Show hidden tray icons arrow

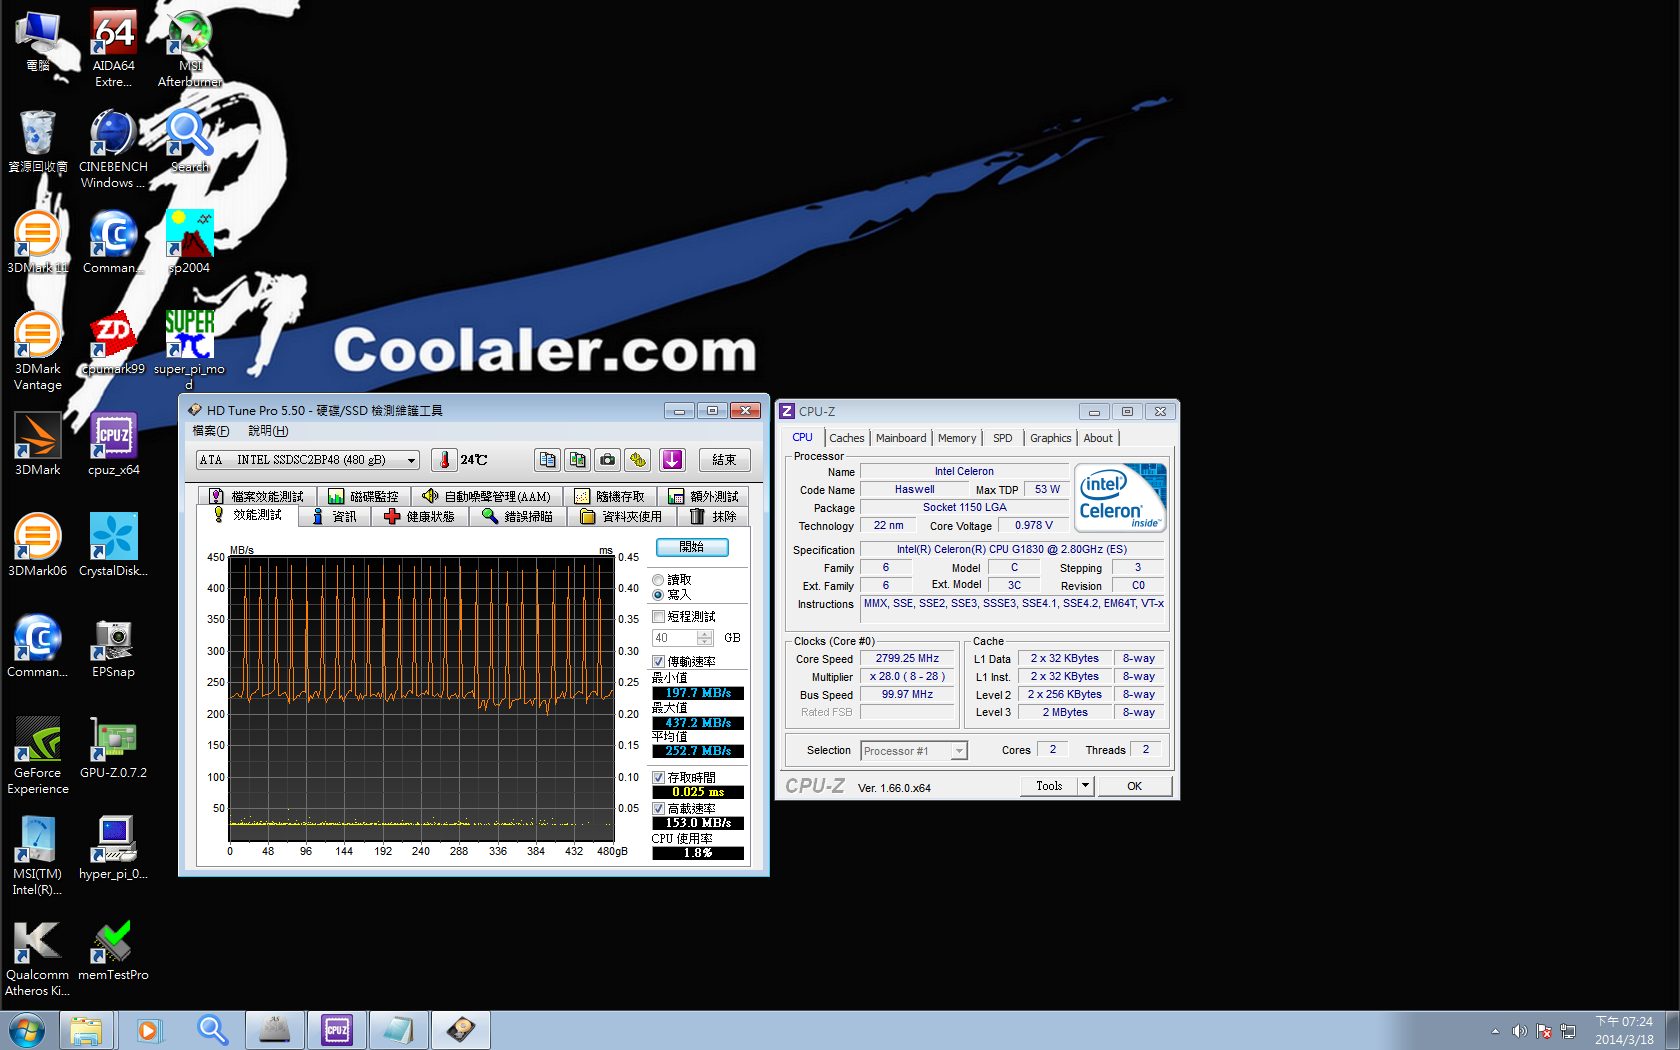(x=1495, y=1031)
